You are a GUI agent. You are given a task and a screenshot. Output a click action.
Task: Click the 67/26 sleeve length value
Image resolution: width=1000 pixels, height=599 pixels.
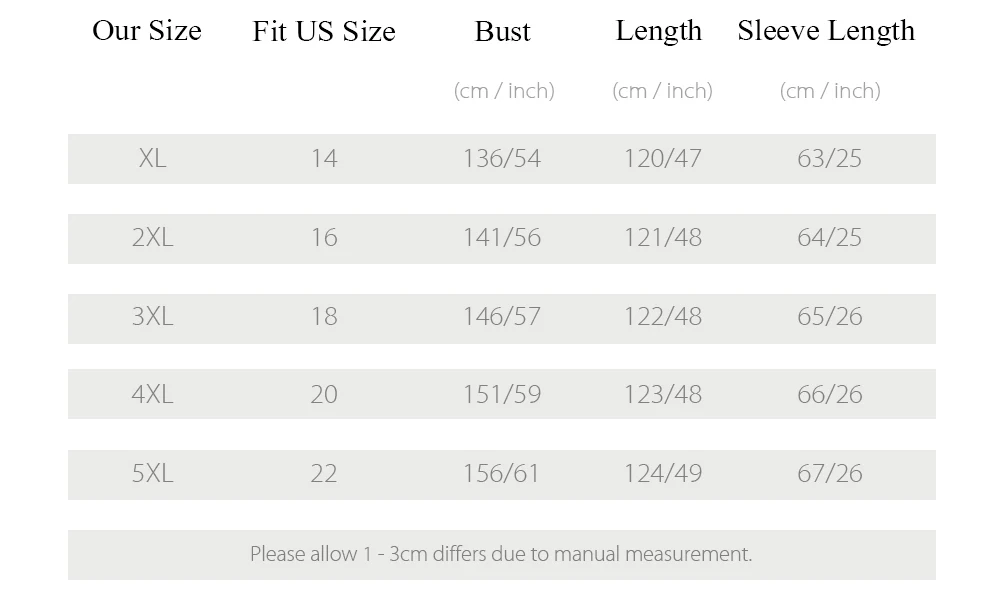coord(830,473)
